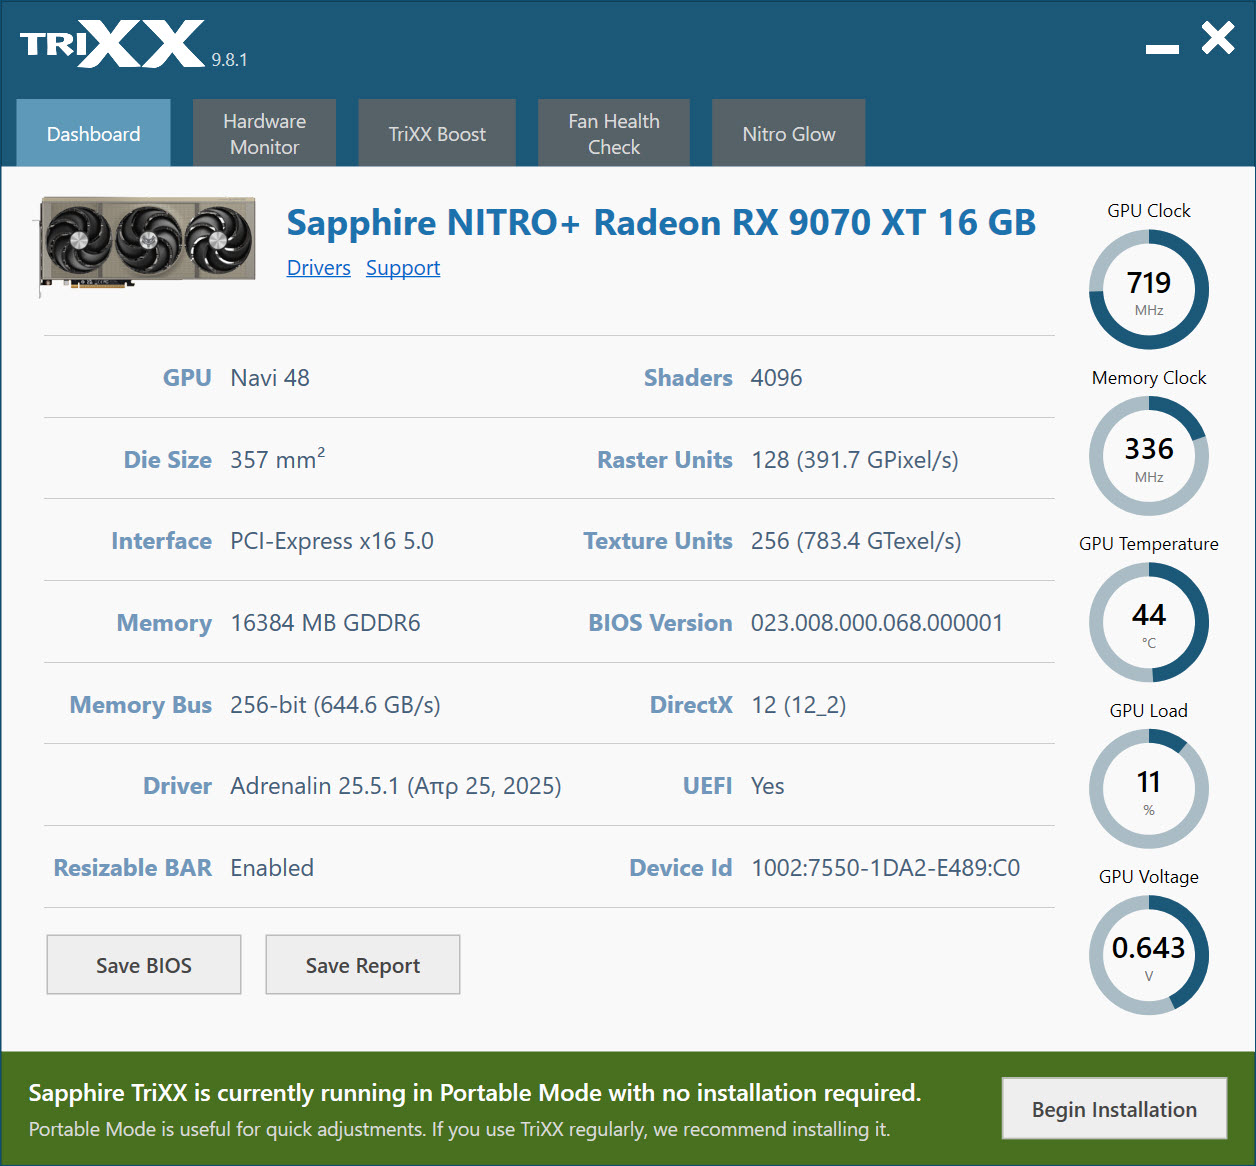Screen dimensions: 1256x1166
Task: Click the Save Report button
Action: (363, 965)
